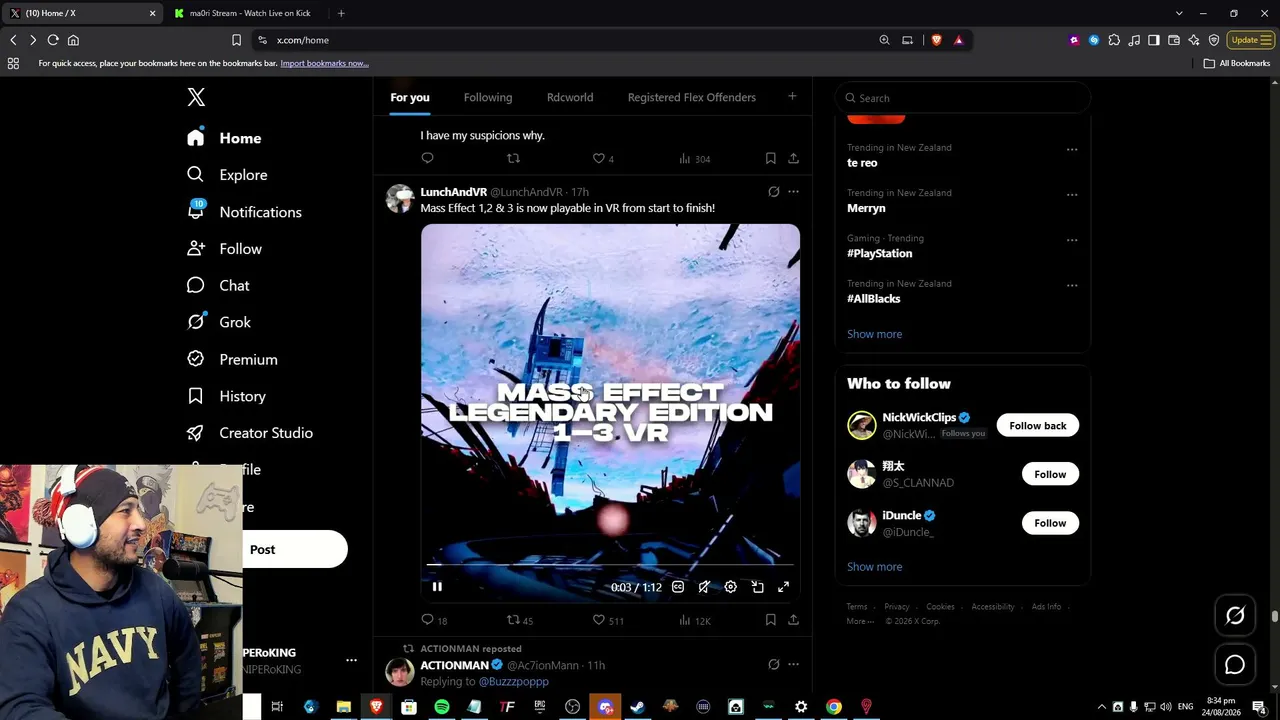The image size is (1280, 720).
Task: Open more options for ACTIONMAN post
Action: point(793,665)
